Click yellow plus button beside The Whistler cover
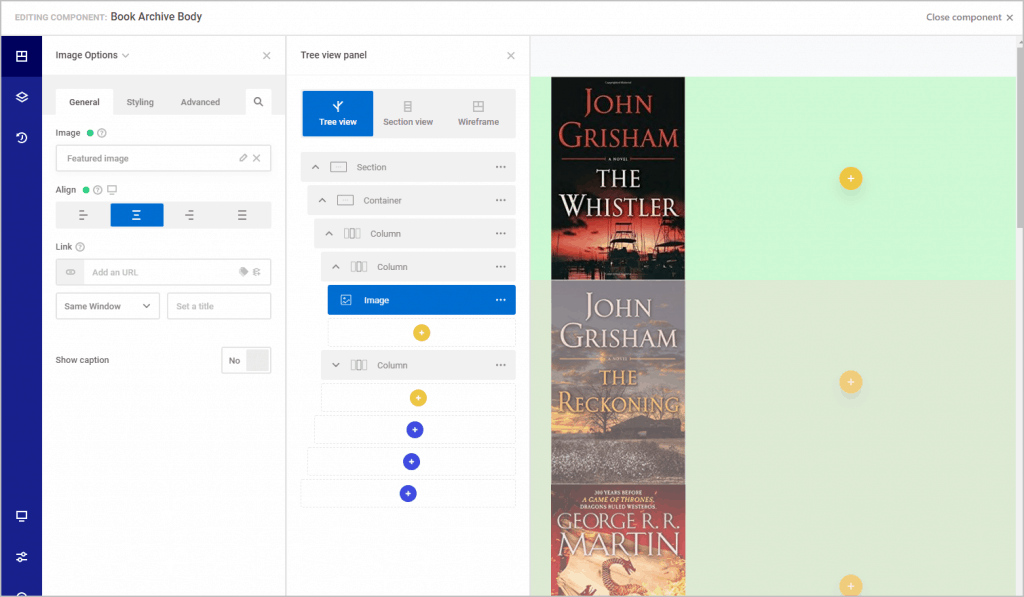Image resolution: width=1024 pixels, height=597 pixels. [850, 178]
